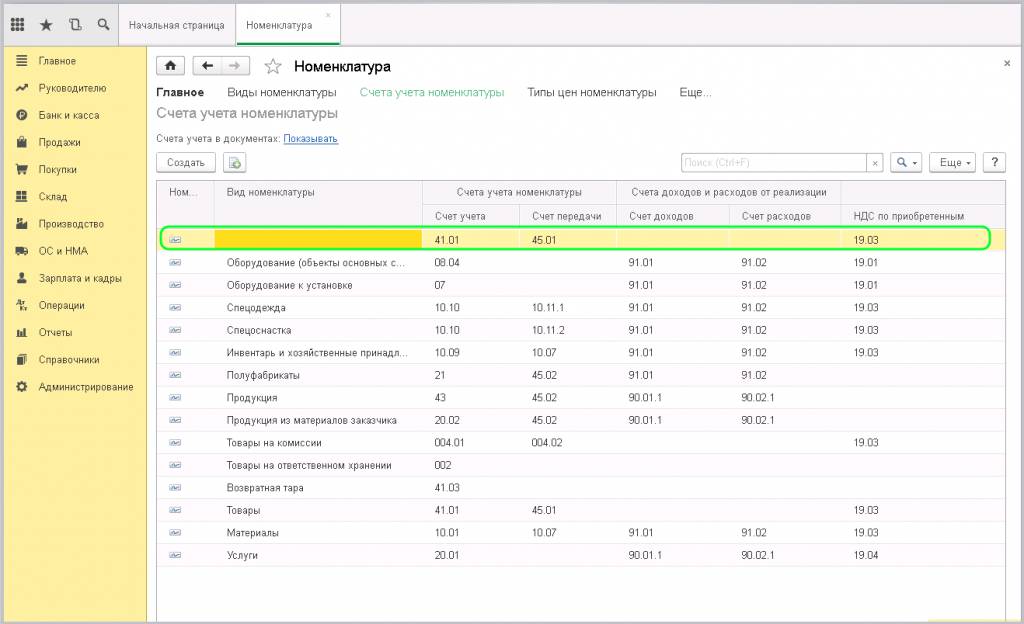Open the Администрирование sidebar section
1024x624 pixels.
click(x=86, y=387)
